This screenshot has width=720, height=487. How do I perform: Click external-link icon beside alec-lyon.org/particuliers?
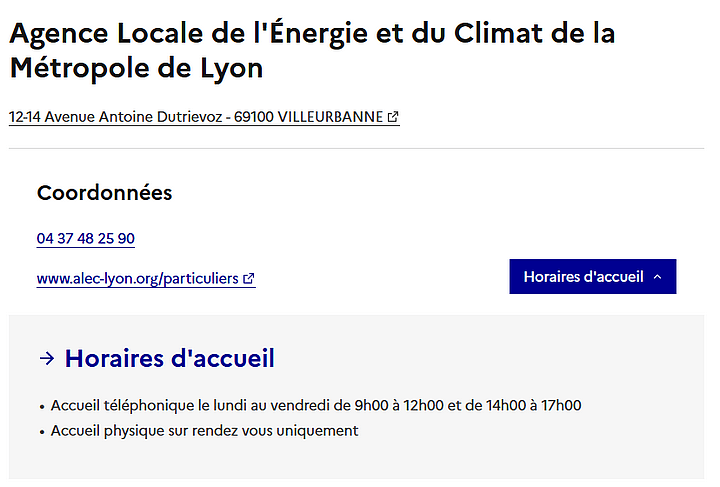pyautogui.click(x=249, y=279)
